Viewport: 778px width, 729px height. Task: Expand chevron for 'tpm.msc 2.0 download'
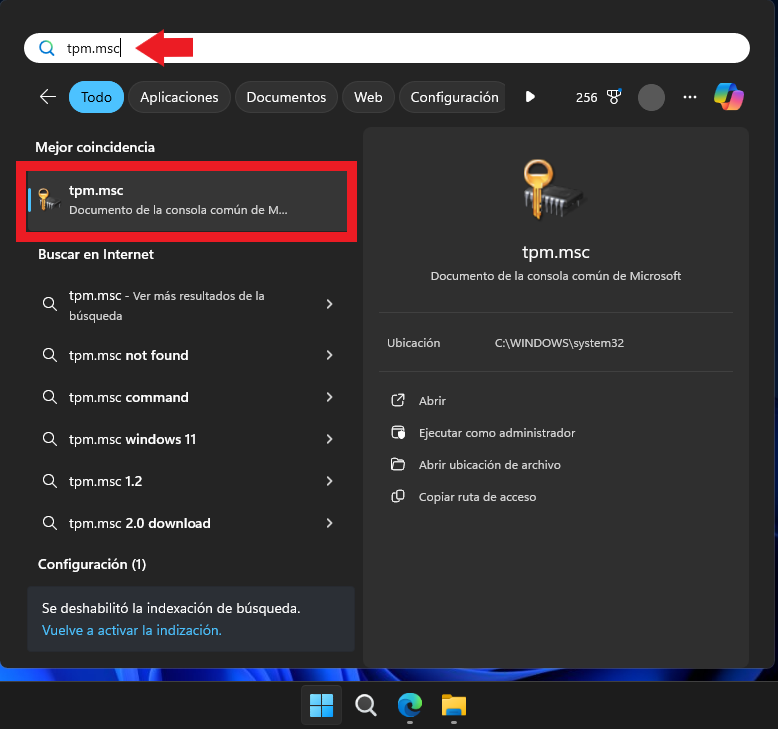[329, 523]
